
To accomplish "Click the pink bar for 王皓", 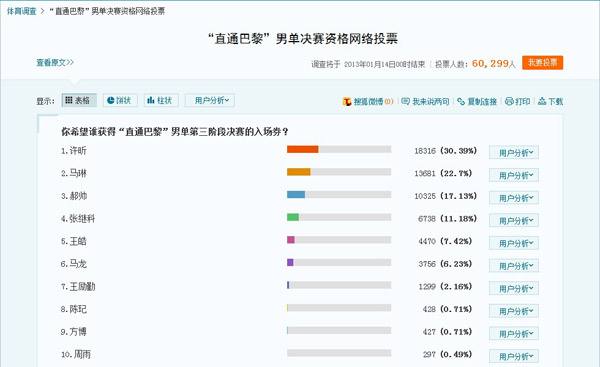I will point(291,240).
